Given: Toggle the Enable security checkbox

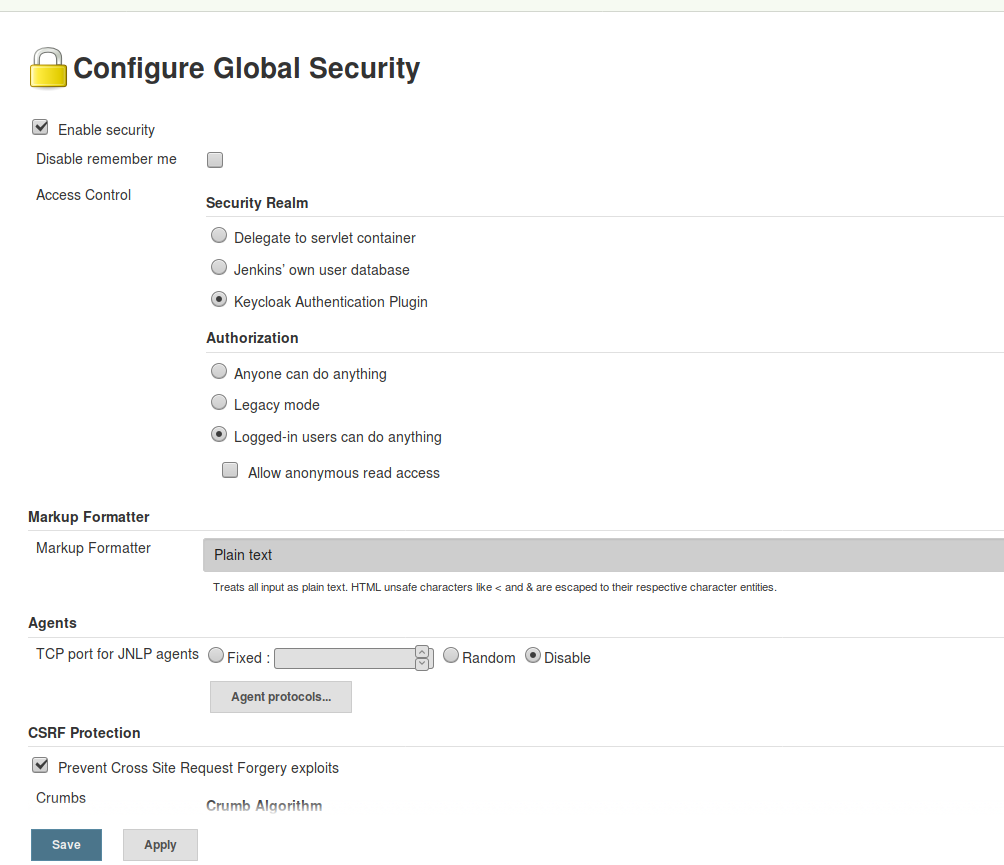Looking at the screenshot, I should (40, 127).
